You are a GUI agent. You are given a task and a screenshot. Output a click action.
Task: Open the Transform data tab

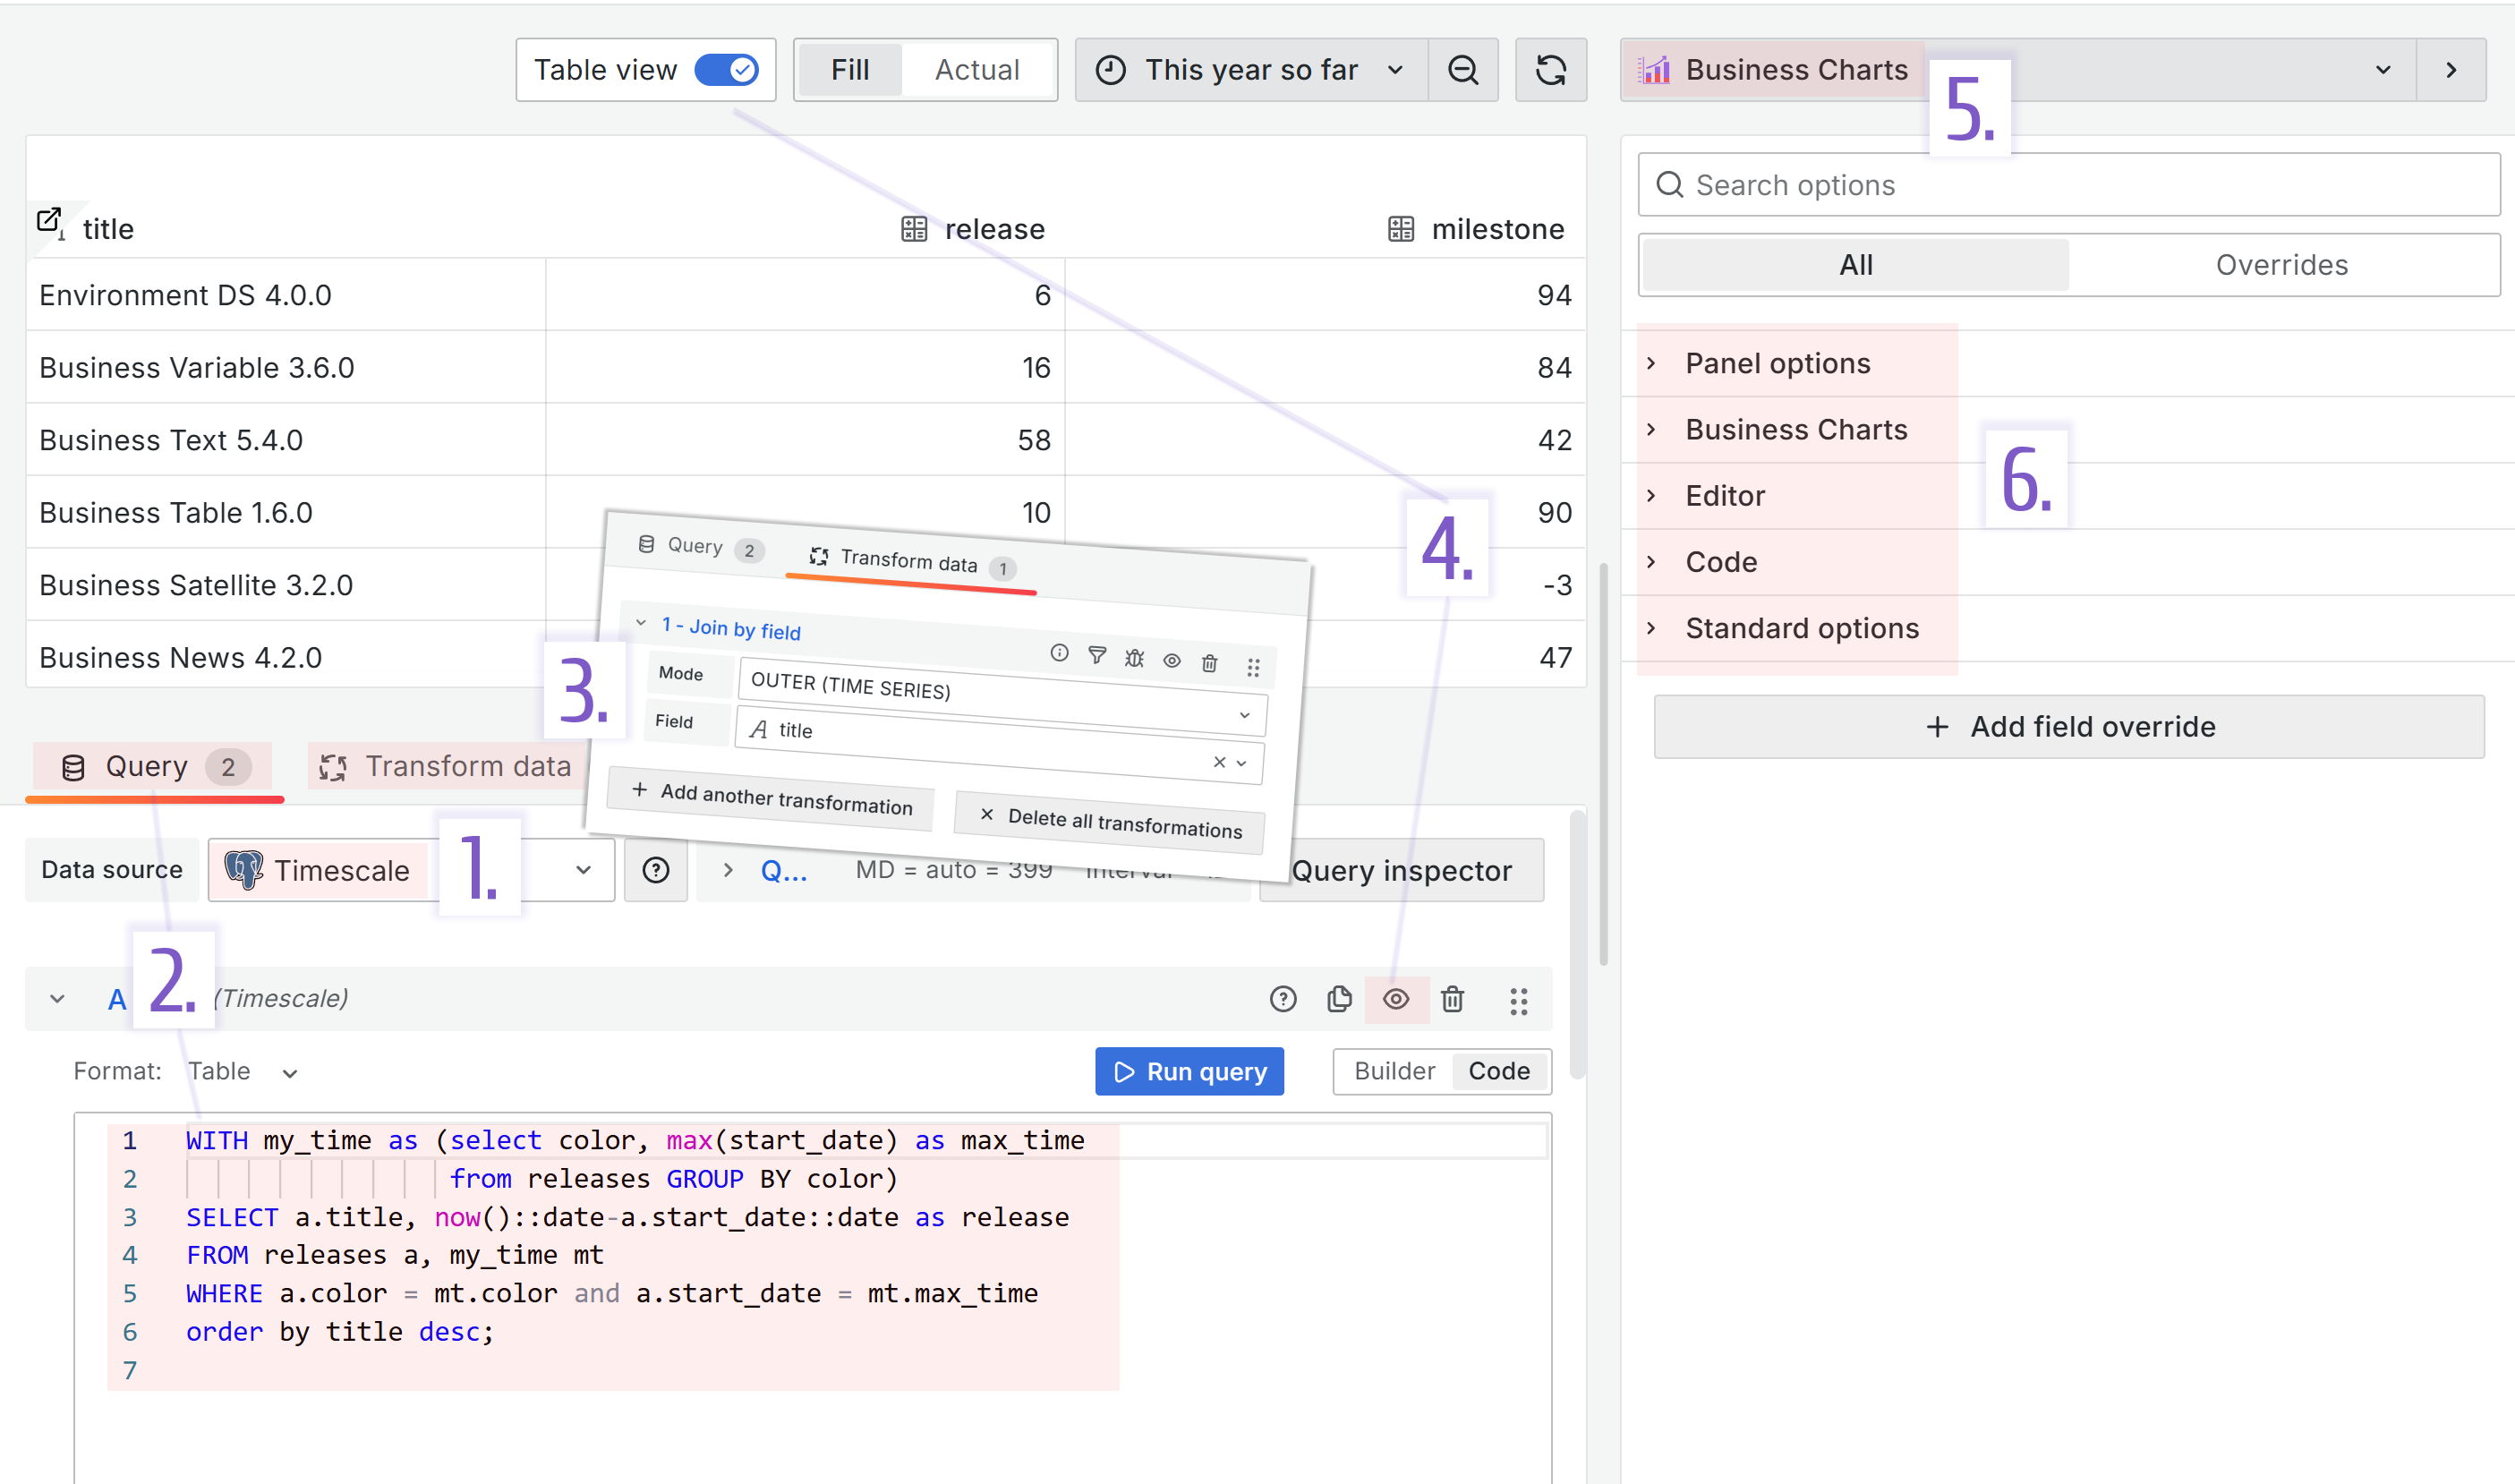pos(445,767)
